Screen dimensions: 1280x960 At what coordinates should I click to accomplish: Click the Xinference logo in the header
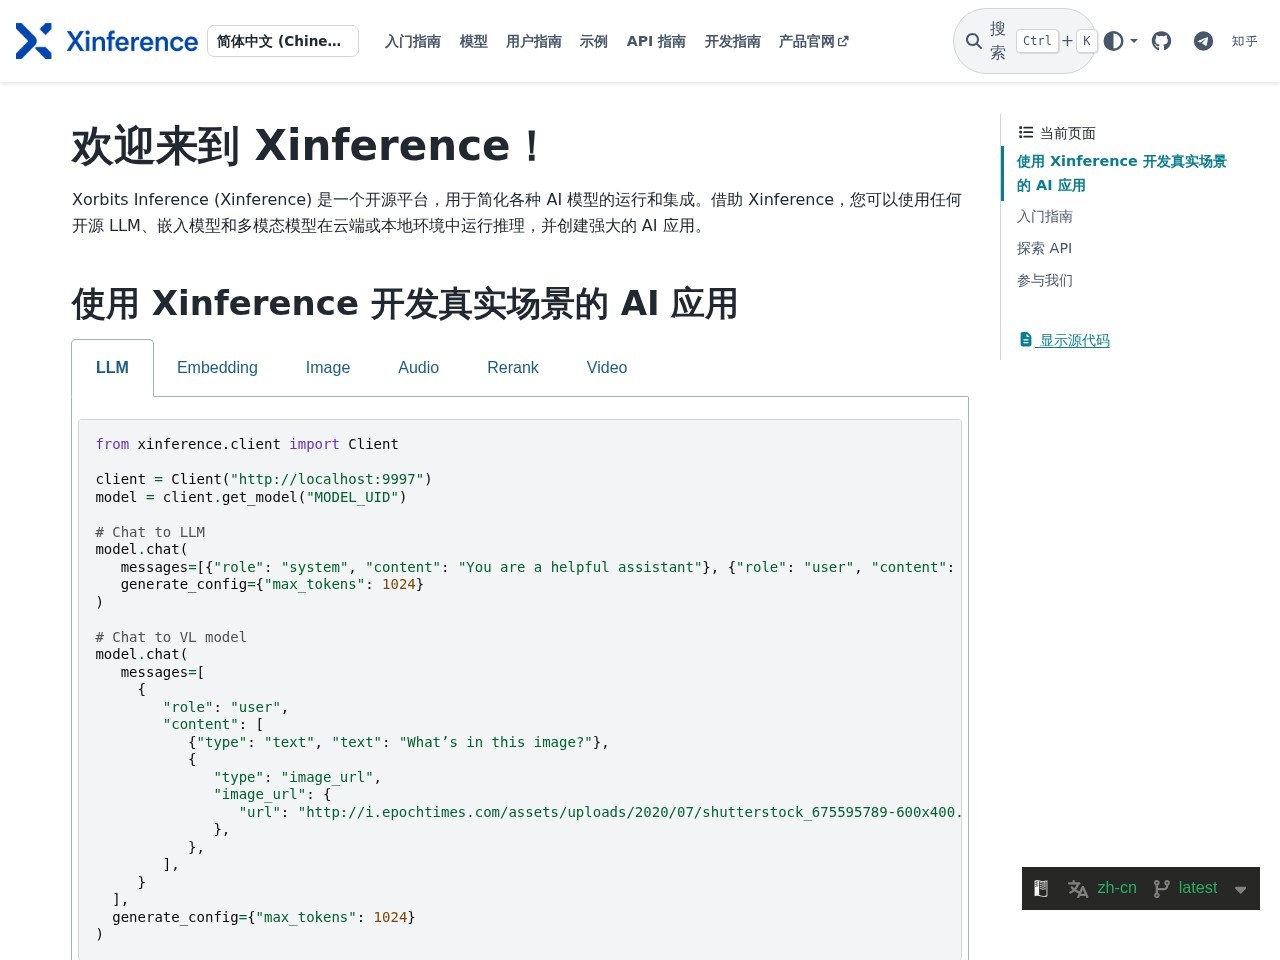107,41
